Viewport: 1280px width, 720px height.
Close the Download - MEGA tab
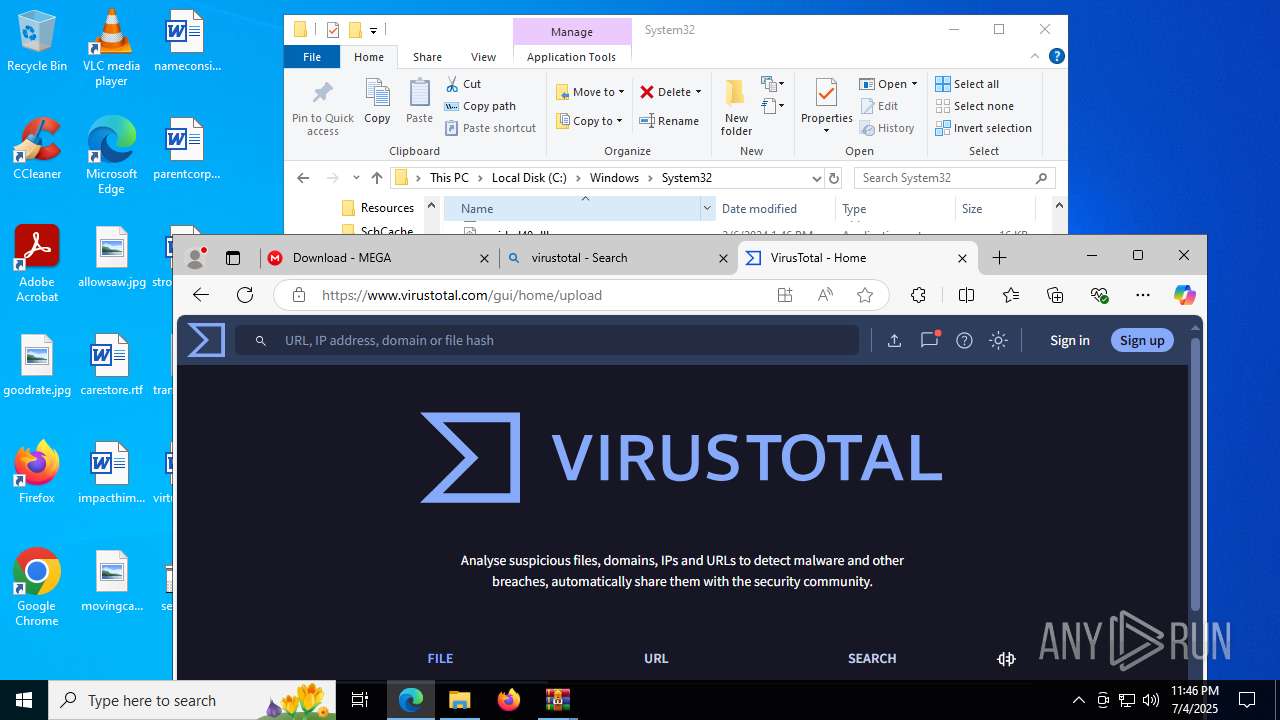coord(485,258)
